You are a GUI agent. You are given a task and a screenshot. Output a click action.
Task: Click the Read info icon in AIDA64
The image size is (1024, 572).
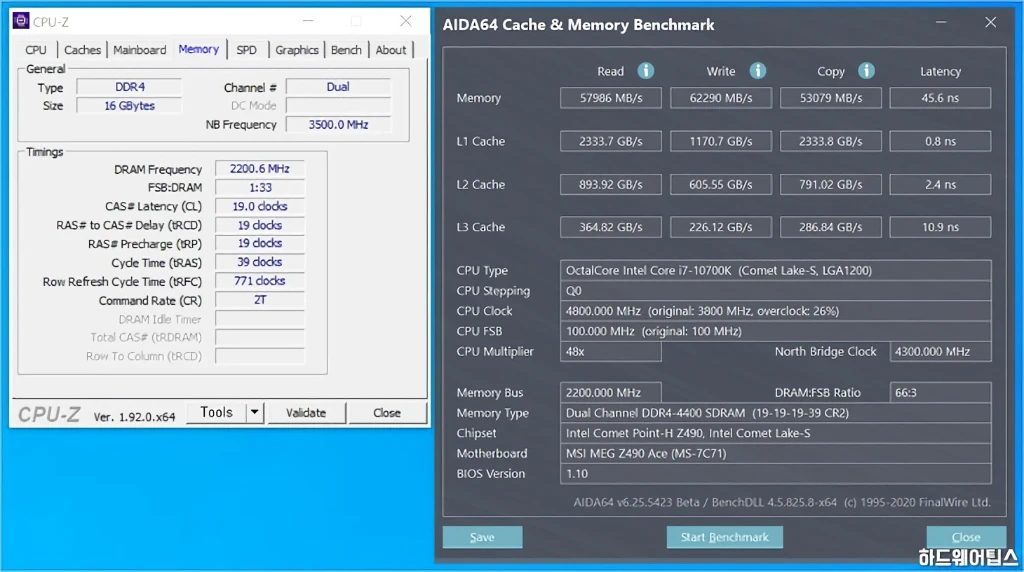click(x=645, y=71)
